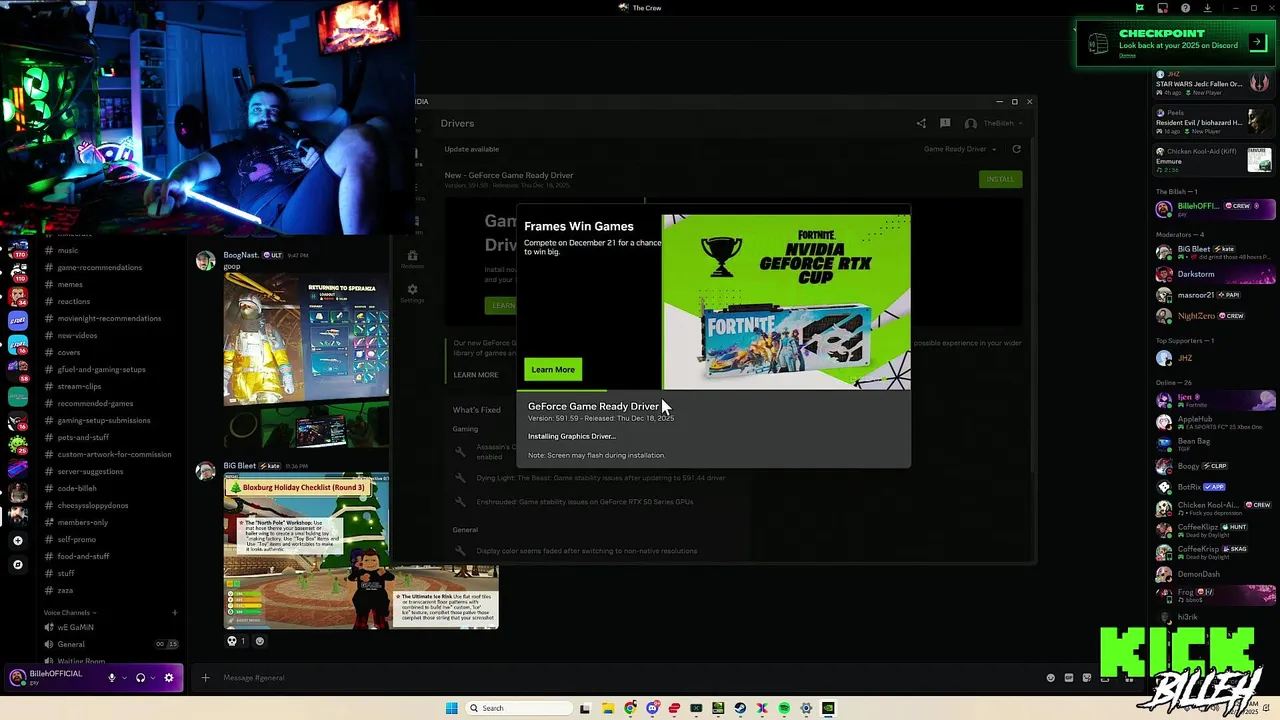
Task: Open Chicken Kool-Aid's Emmure listening card
Action: coord(1213,158)
